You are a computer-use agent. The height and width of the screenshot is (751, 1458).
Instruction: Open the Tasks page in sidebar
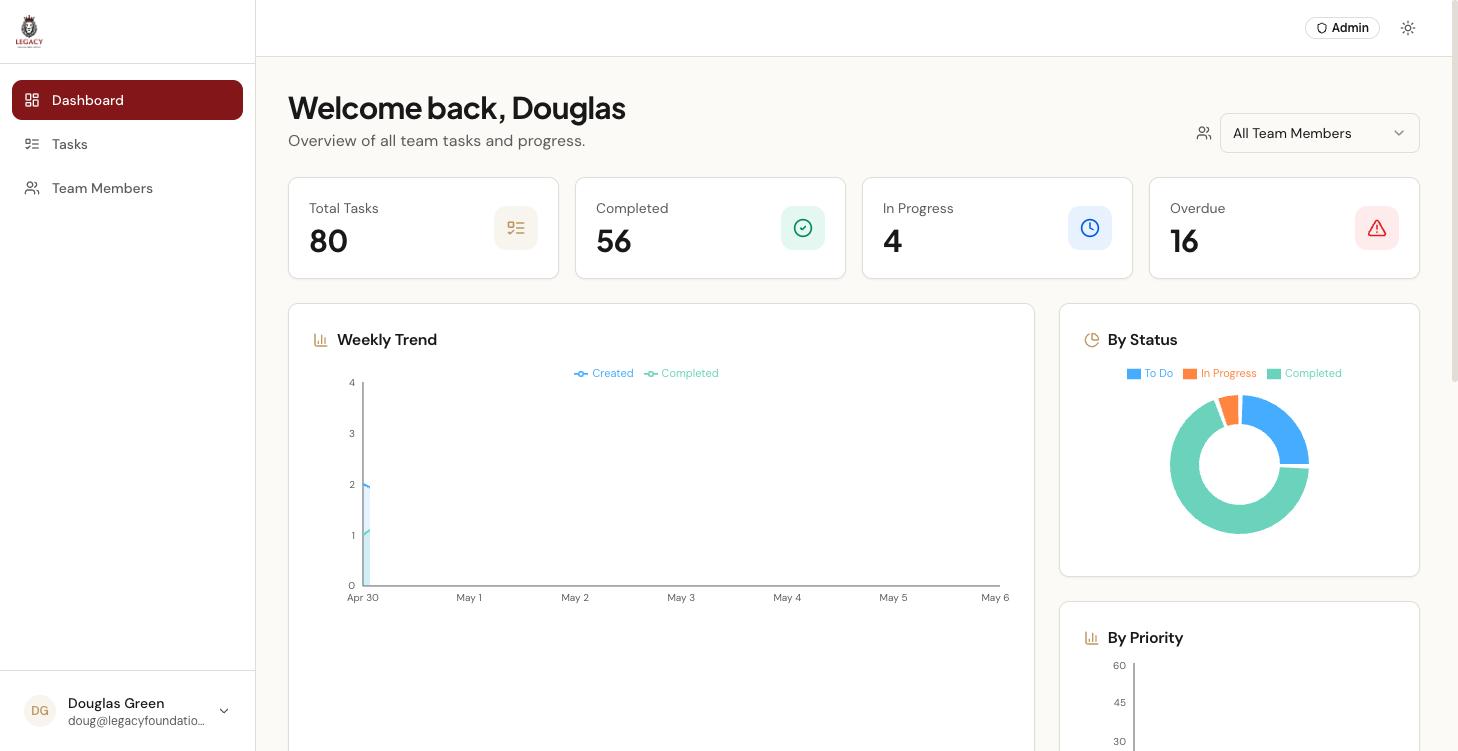(127, 144)
